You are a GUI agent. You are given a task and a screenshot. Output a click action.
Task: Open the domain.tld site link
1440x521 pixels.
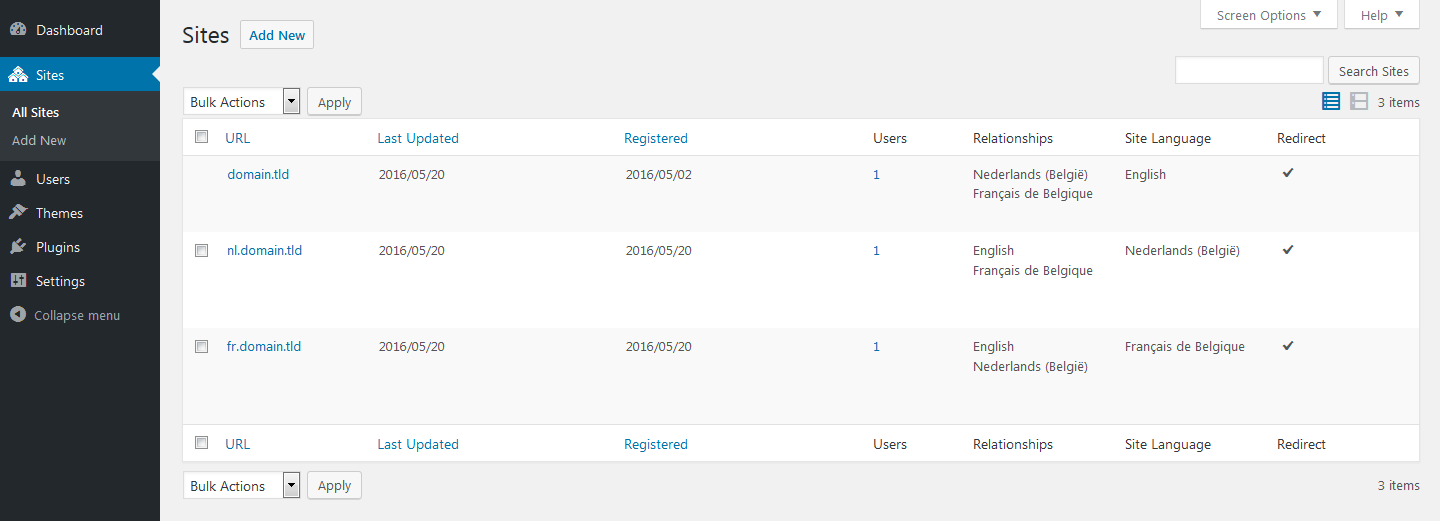258,175
